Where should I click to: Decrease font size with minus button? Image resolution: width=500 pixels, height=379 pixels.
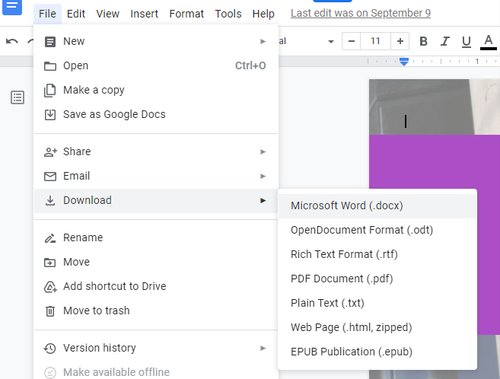[351, 41]
